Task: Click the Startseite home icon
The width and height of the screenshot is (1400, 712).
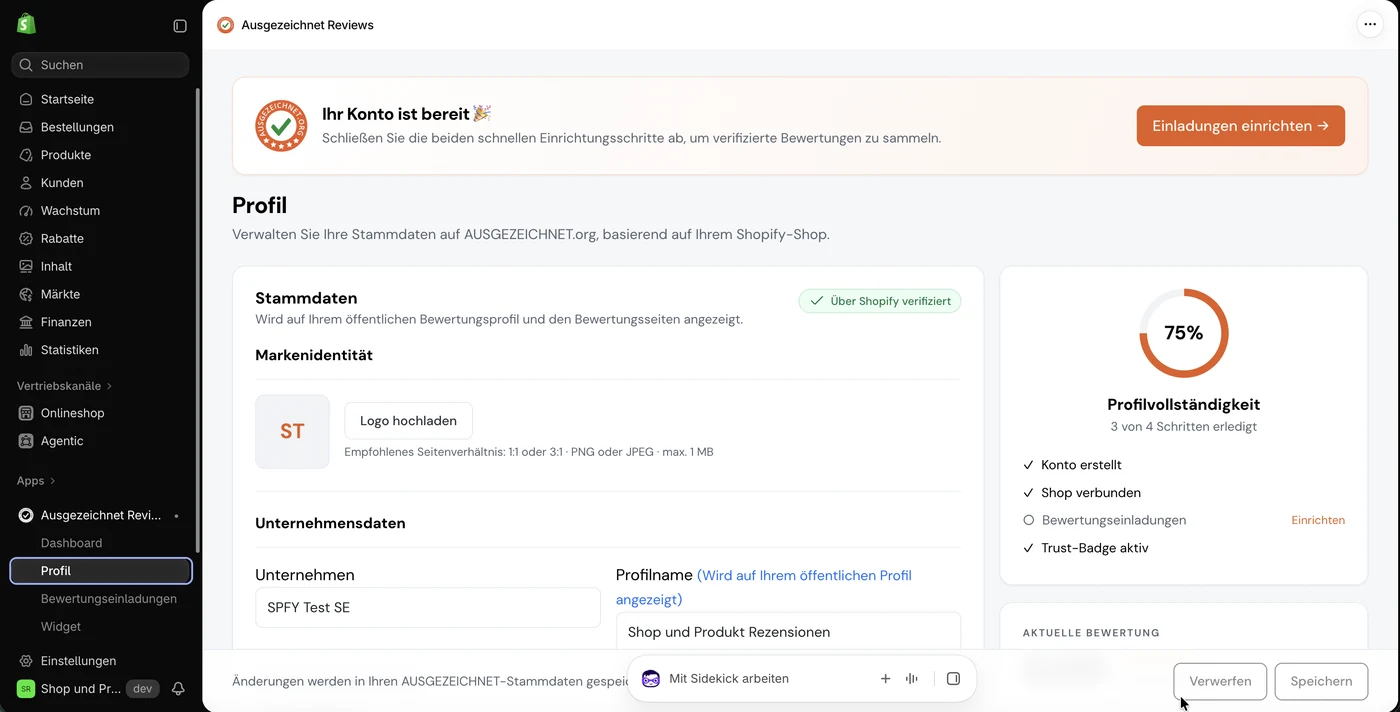Action: click(x=26, y=99)
